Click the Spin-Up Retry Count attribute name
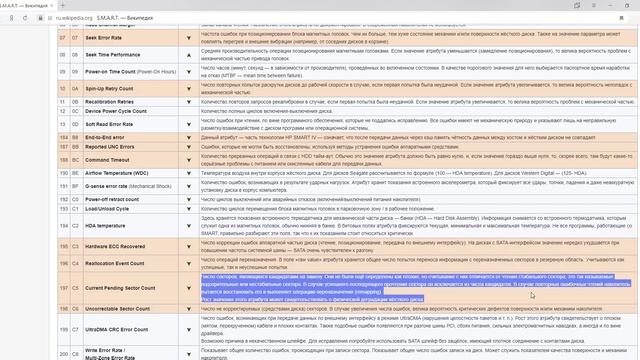Image resolution: width=640 pixels, height=360 pixels. (109, 89)
